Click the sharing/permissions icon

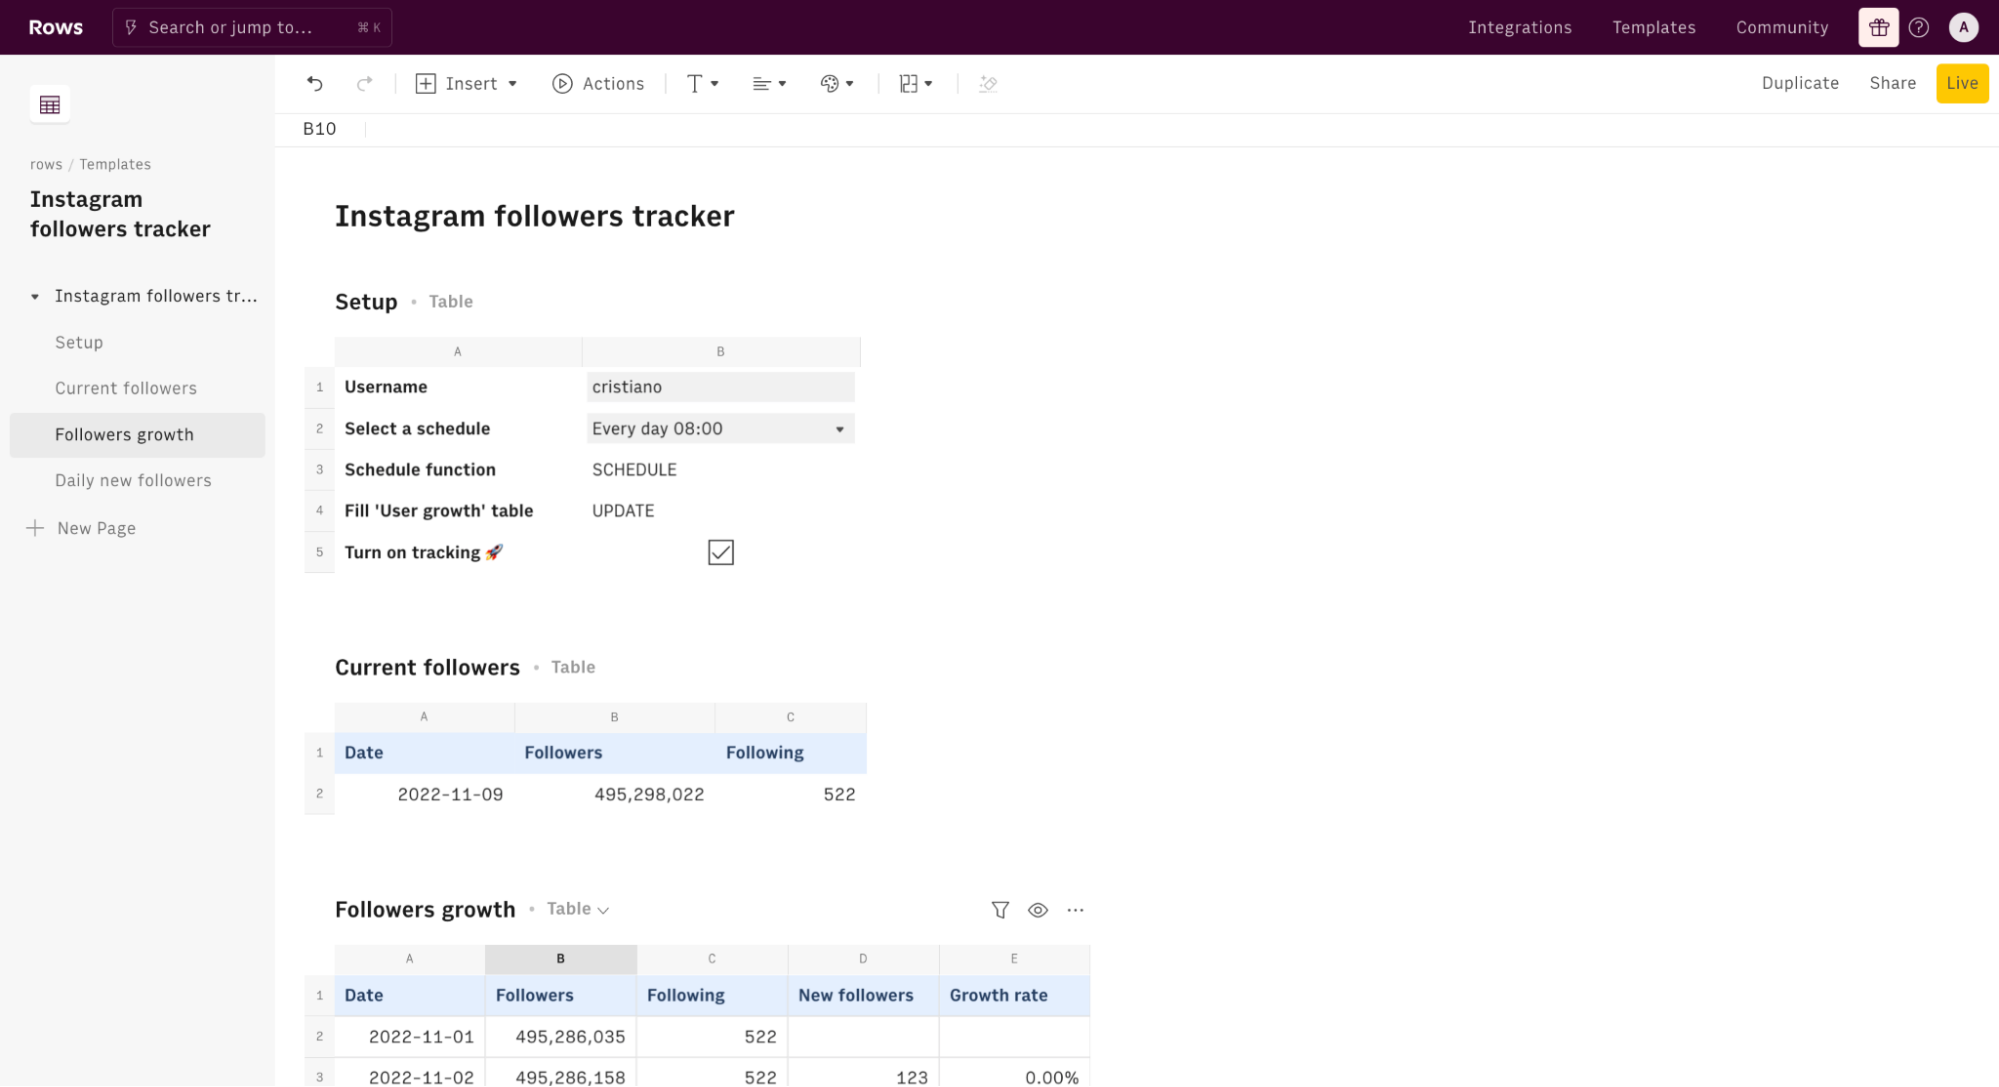1892,83
